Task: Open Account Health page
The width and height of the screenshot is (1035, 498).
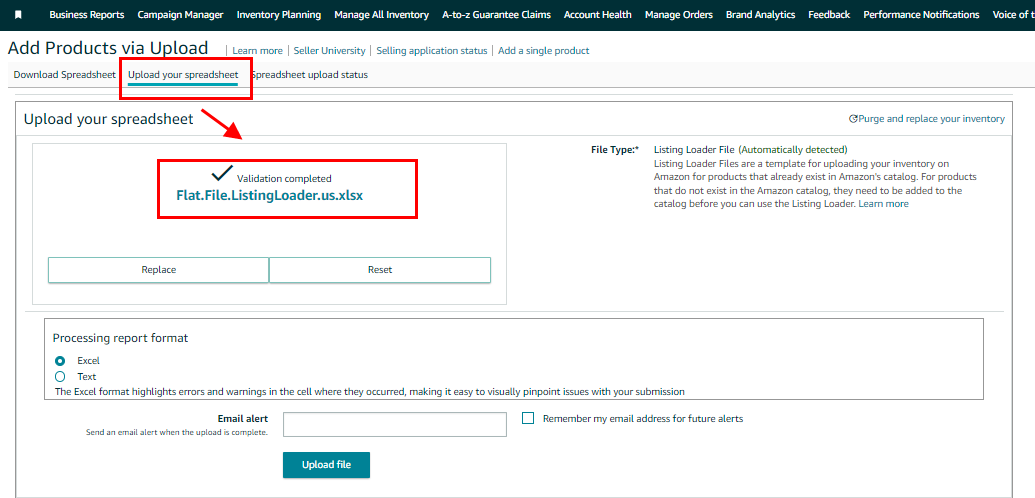Action: (x=597, y=15)
